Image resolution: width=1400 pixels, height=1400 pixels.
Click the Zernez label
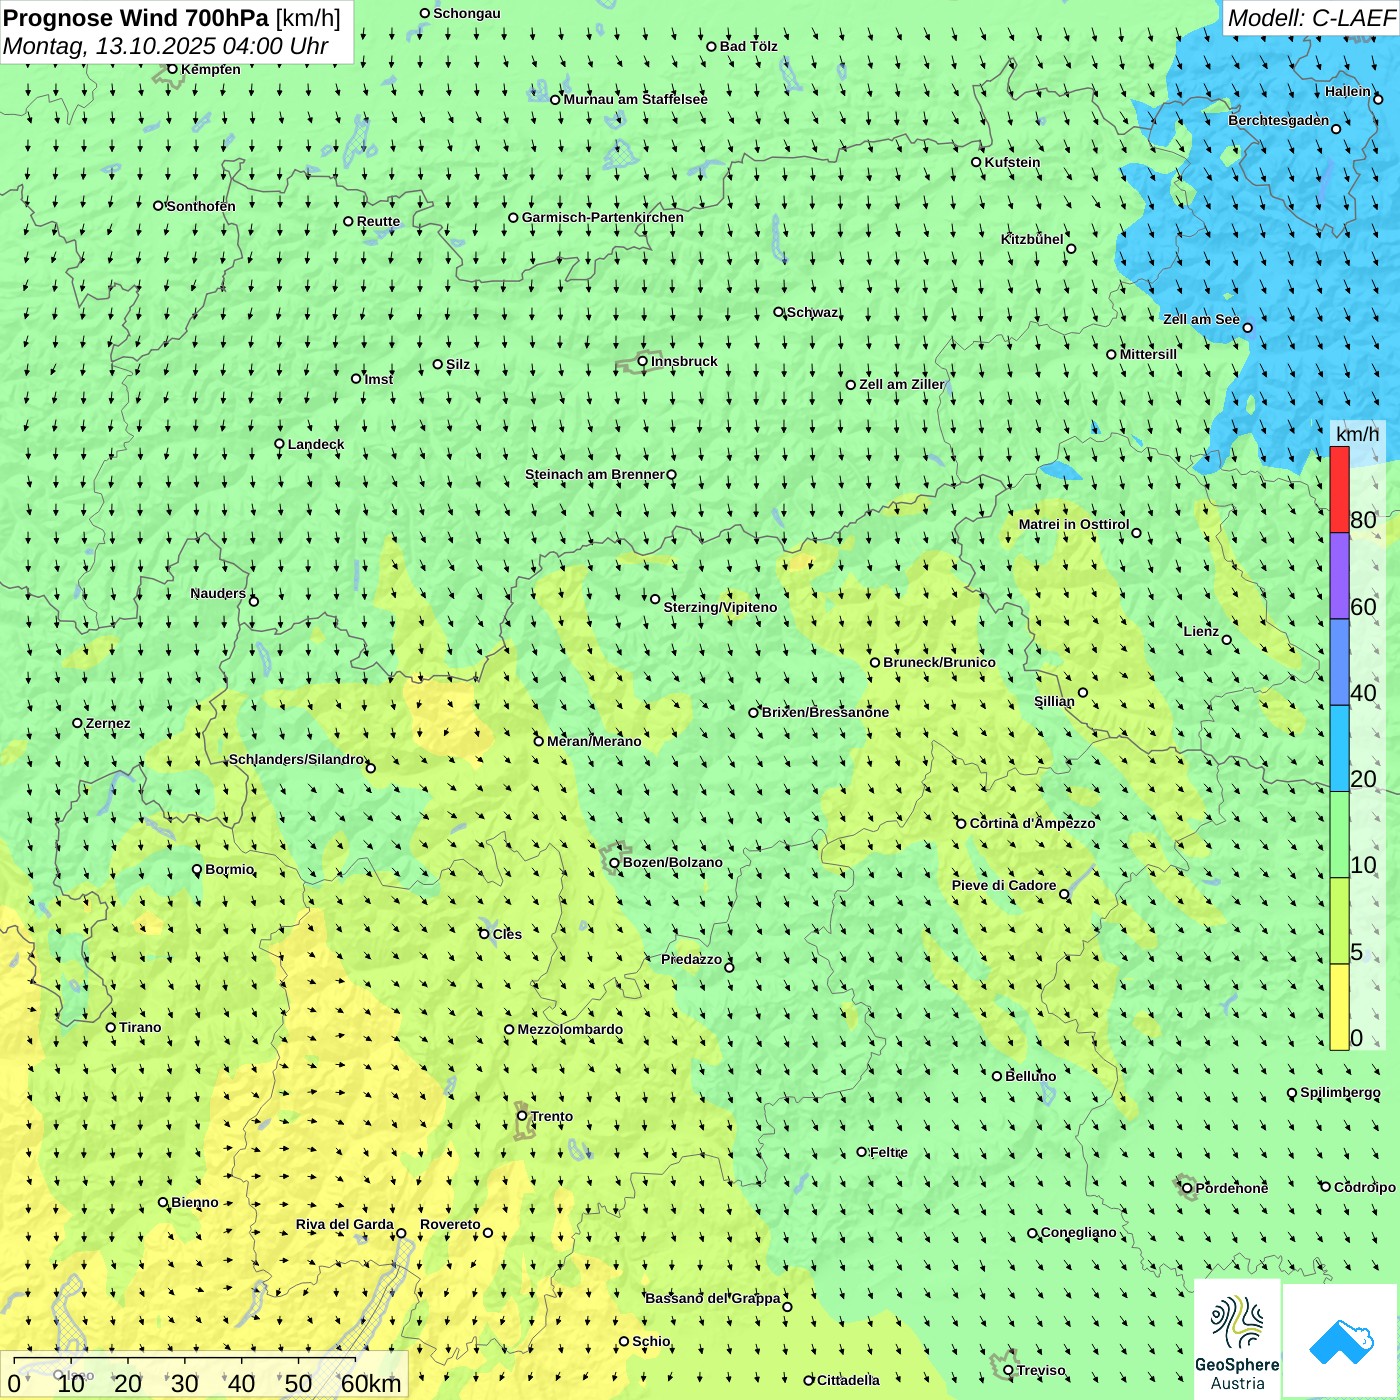(x=108, y=723)
